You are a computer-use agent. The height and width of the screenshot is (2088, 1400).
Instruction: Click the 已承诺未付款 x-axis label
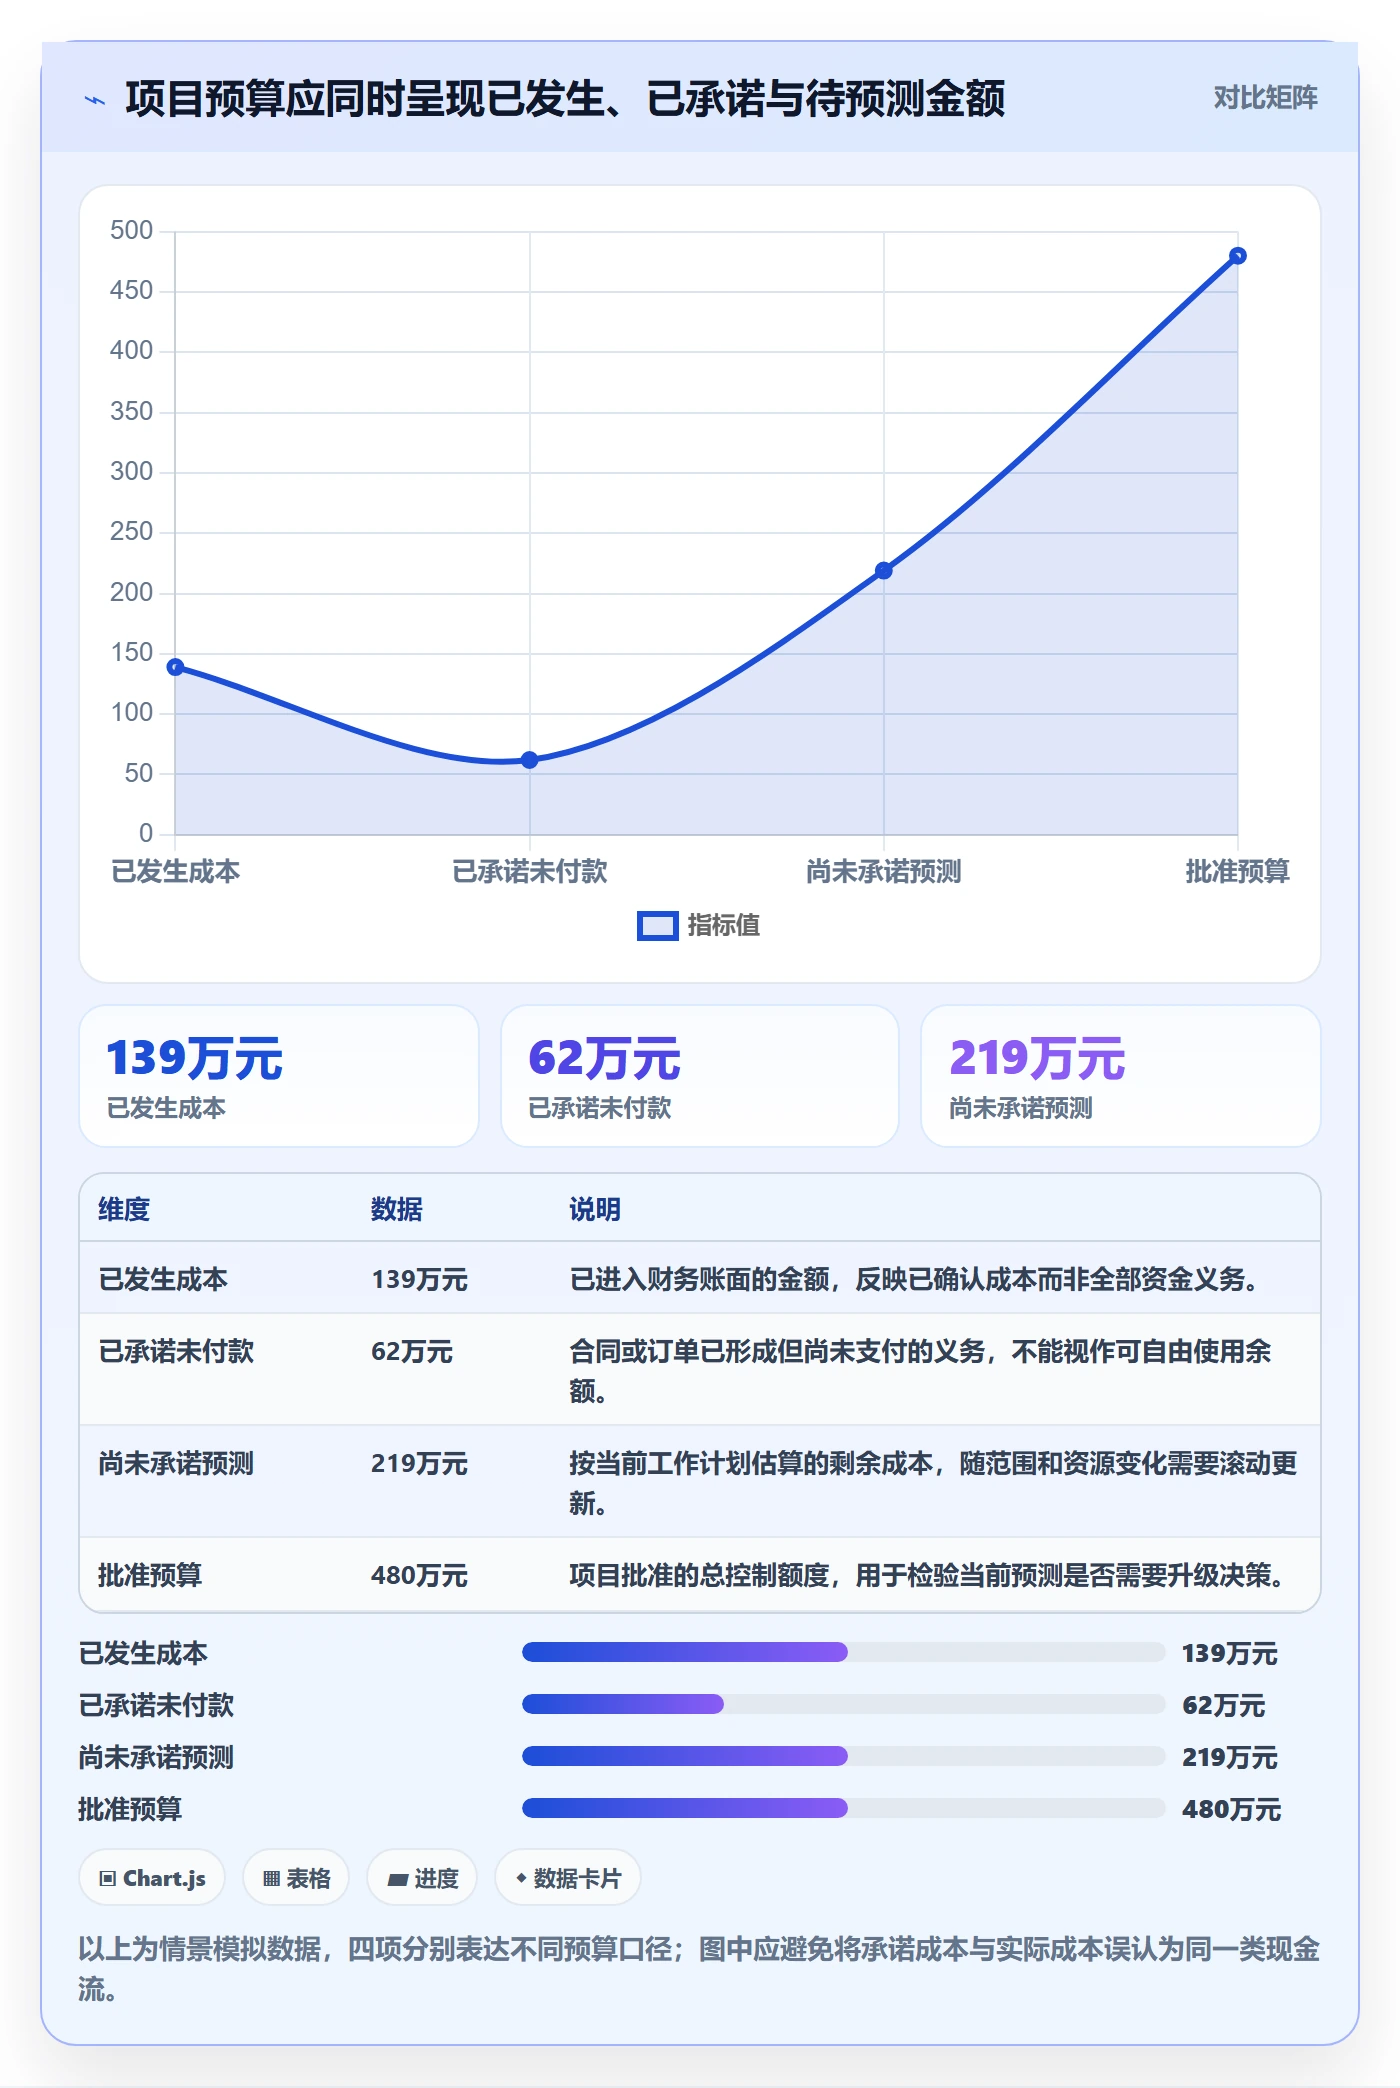[x=530, y=872]
